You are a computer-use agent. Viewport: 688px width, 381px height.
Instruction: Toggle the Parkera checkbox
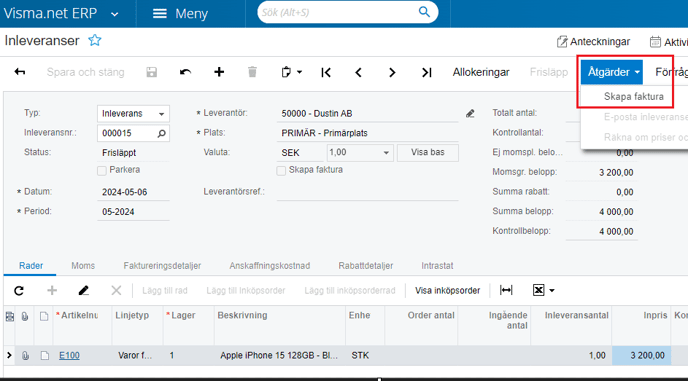102,171
